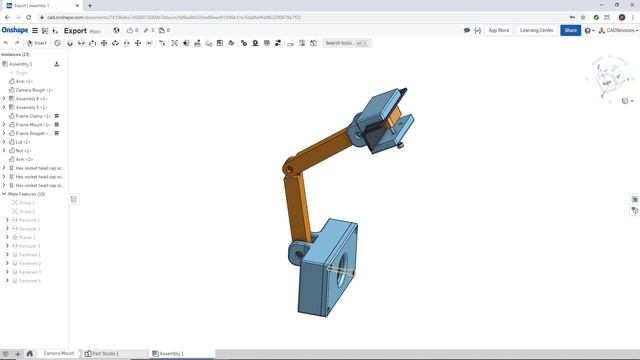Click the App Store button

pyautogui.click(x=499, y=30)
